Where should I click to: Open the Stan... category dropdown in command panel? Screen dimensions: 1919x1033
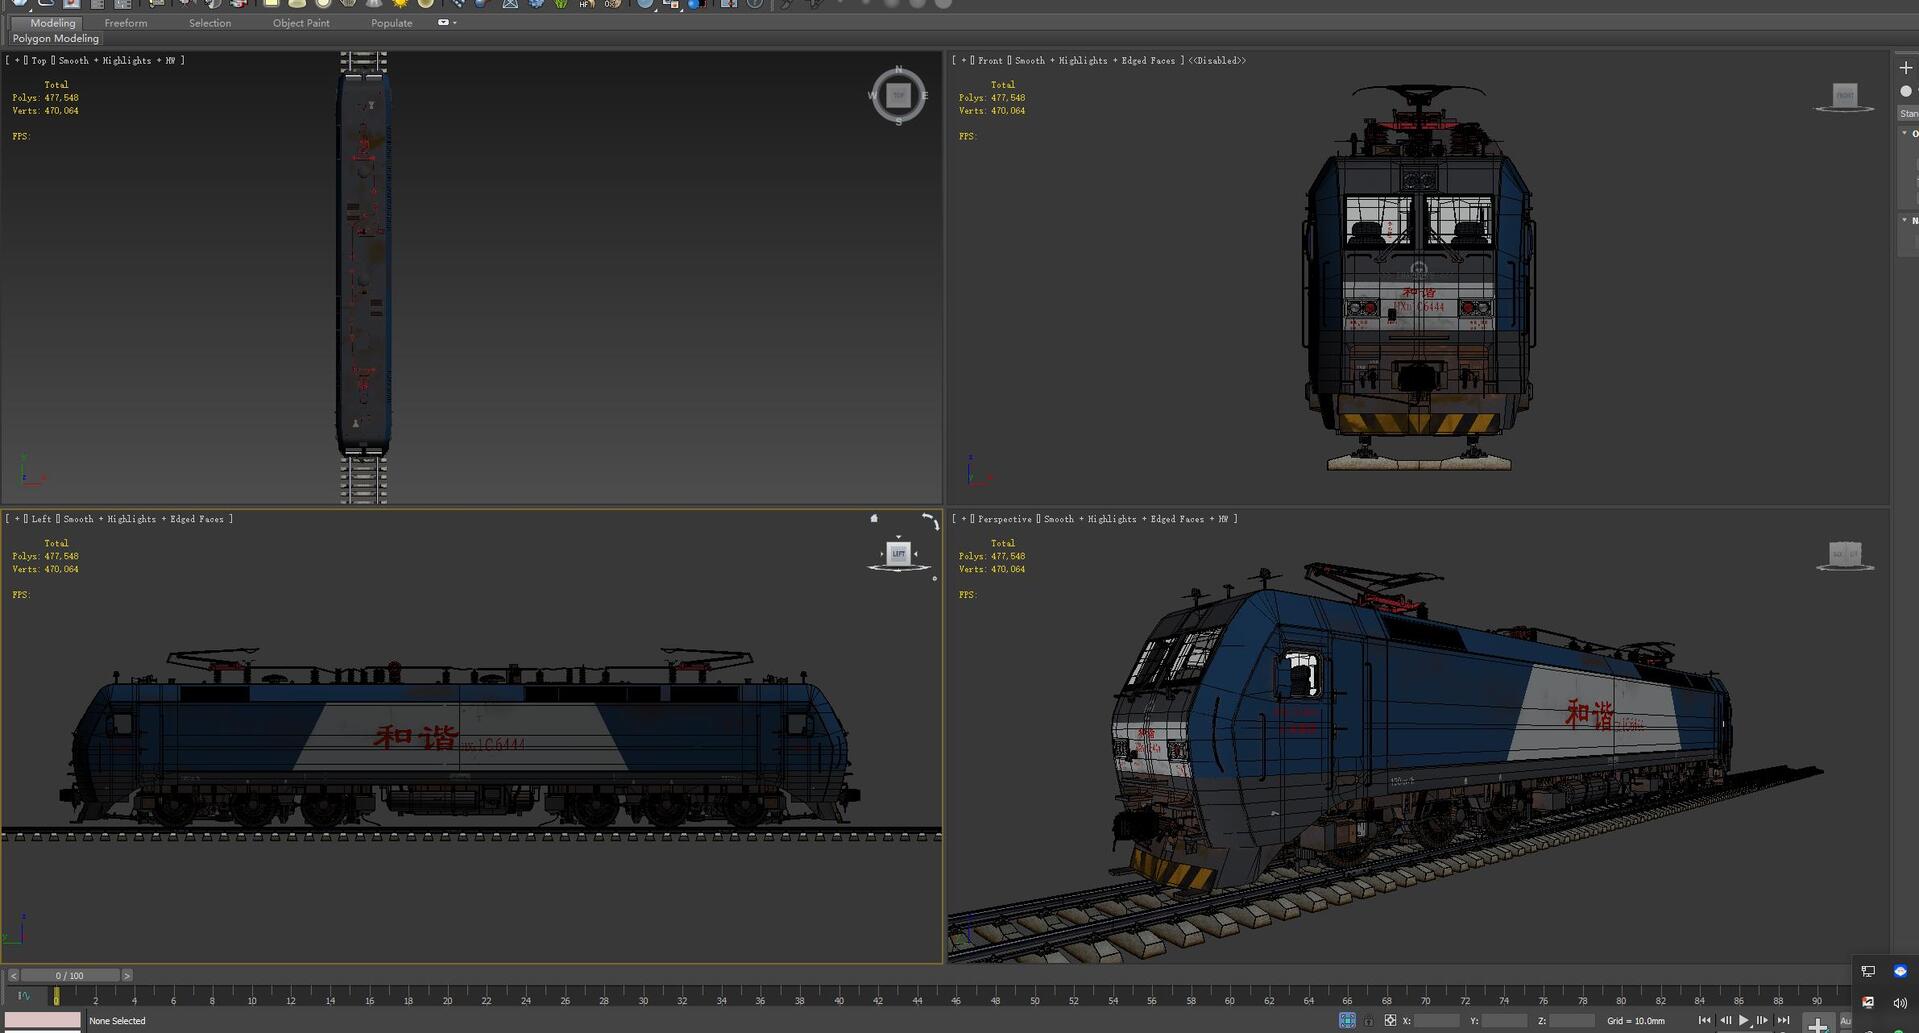(1909, 113)
